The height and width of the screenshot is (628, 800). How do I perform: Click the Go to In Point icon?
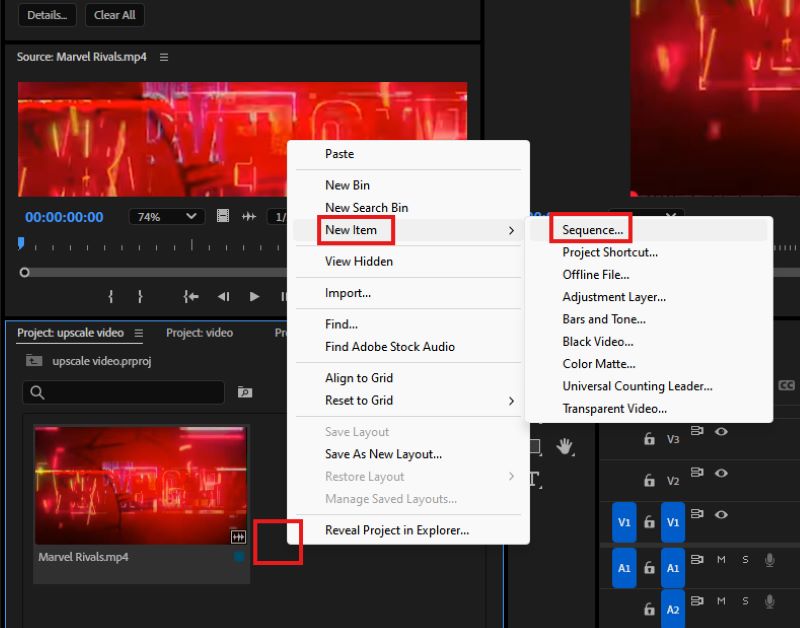(x=191, y=297)
